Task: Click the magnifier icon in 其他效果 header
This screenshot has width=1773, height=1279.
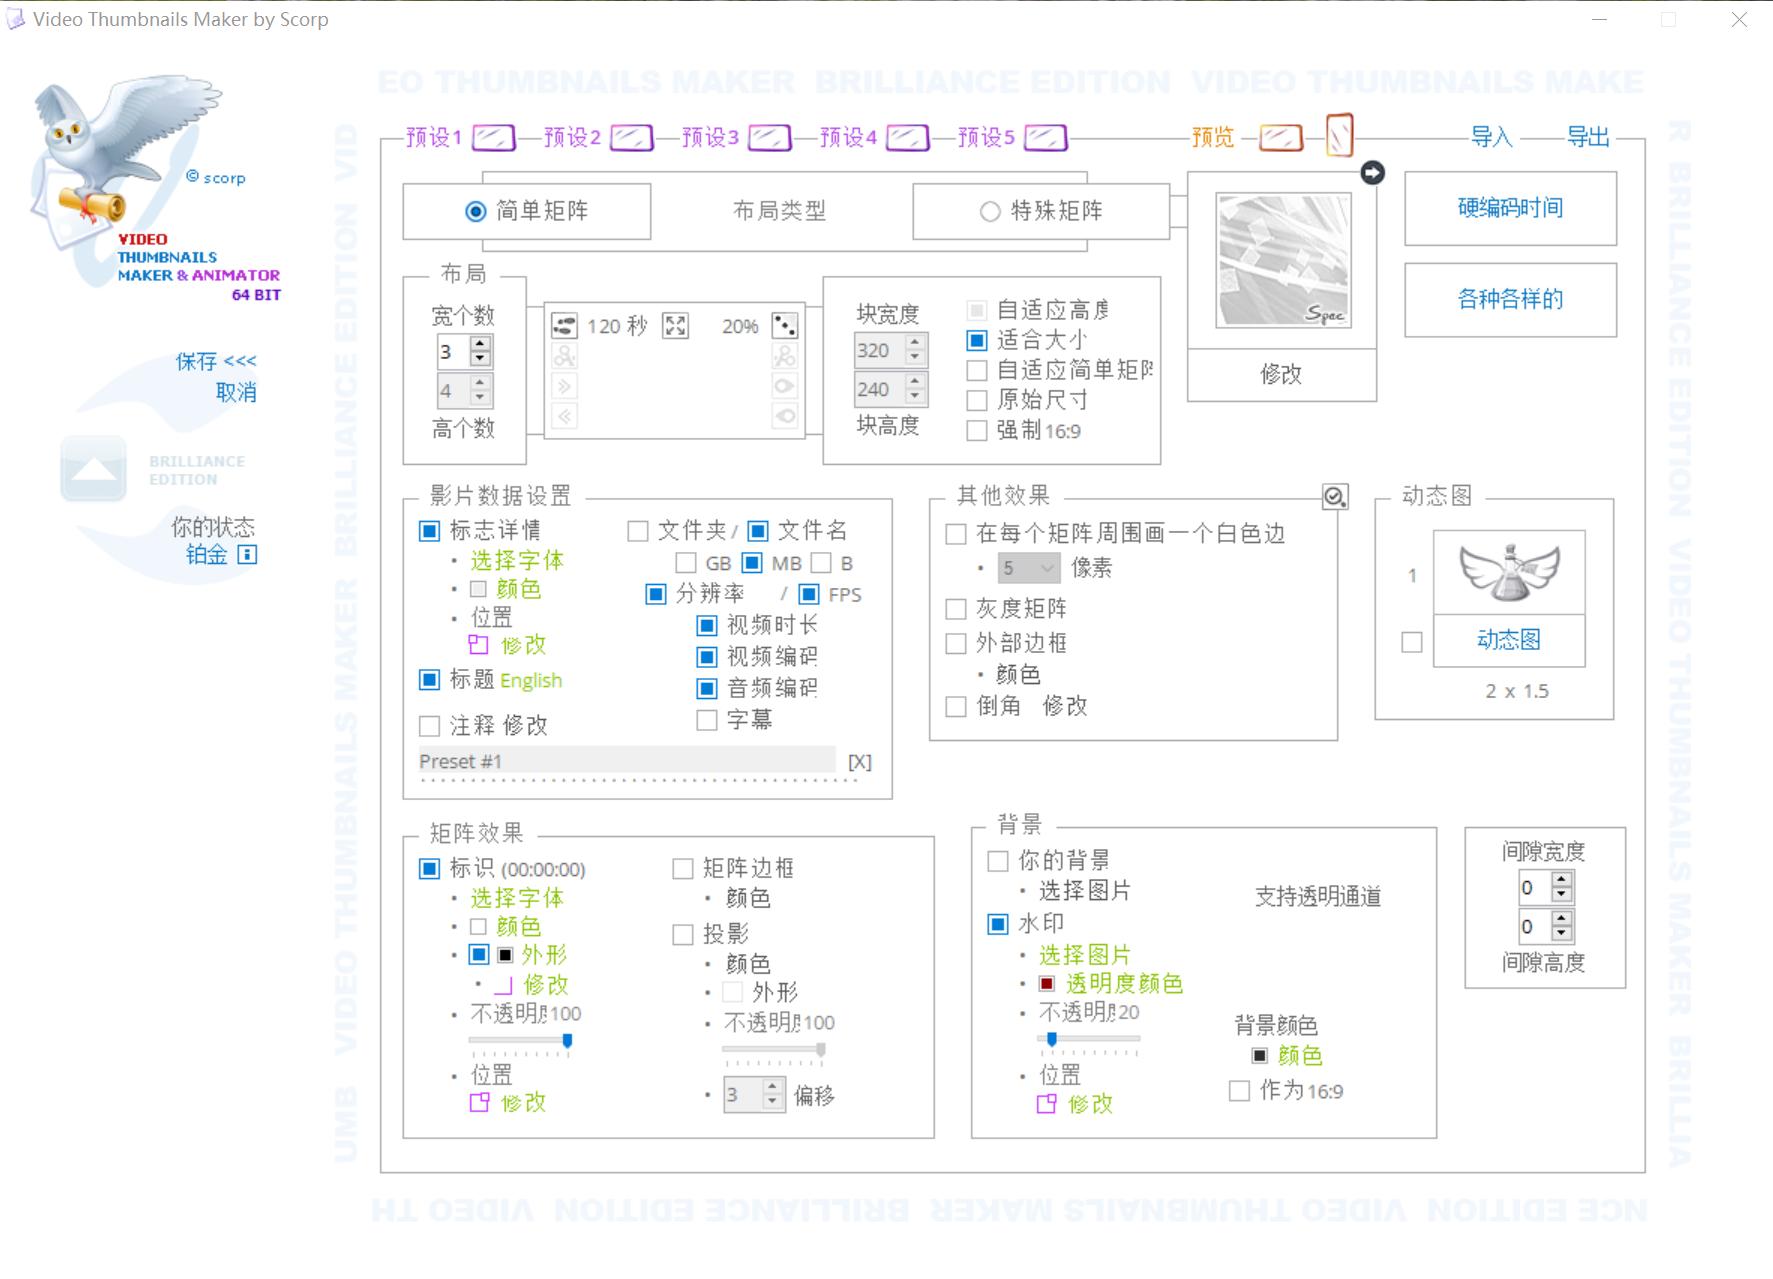Action: coord(1334,497)
